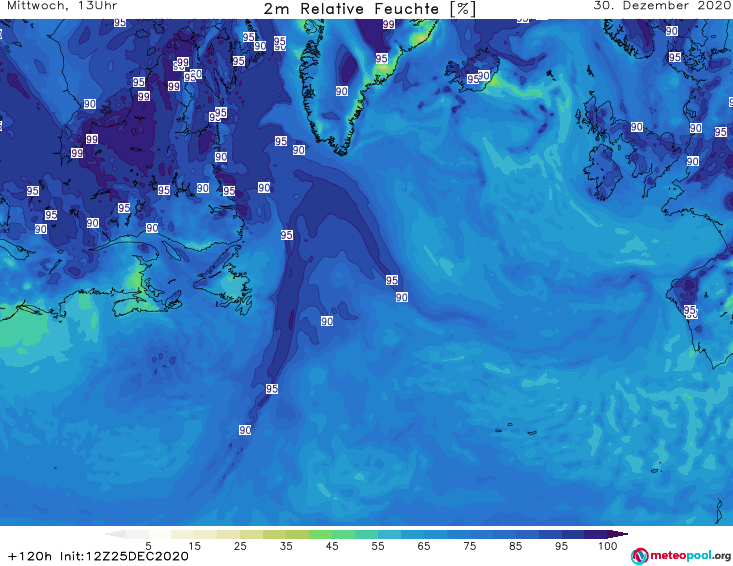Click the '99' contour label on northern Greenland
Viewport: 733px width, 566px height.
tap(388, 24)
